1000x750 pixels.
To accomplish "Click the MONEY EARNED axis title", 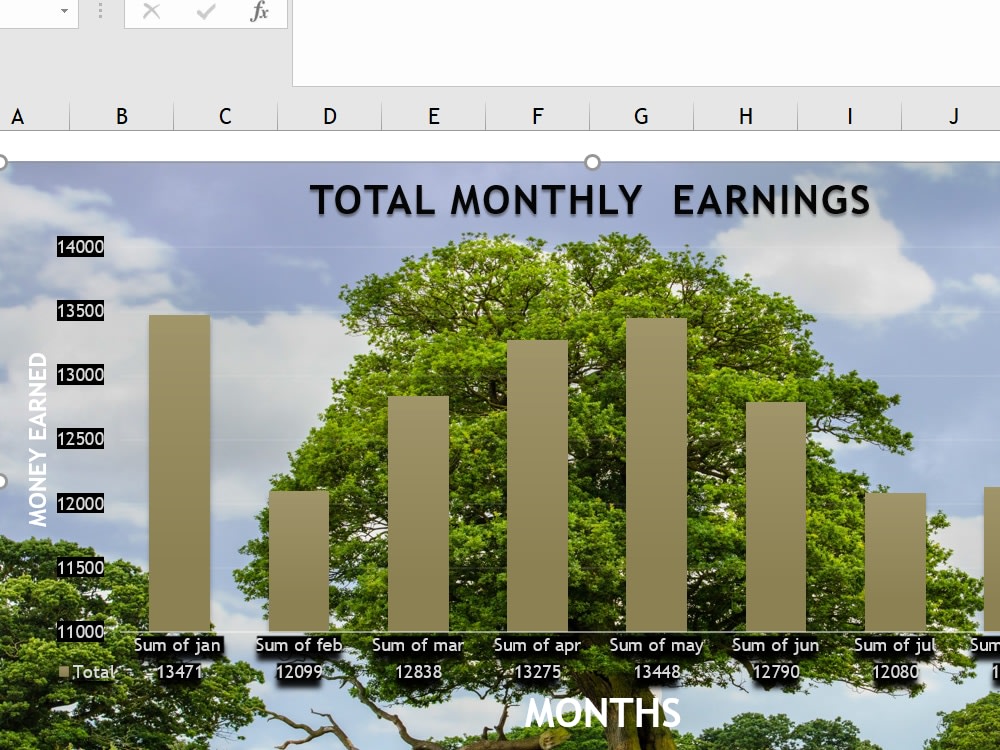I will [x=38, y=439].
